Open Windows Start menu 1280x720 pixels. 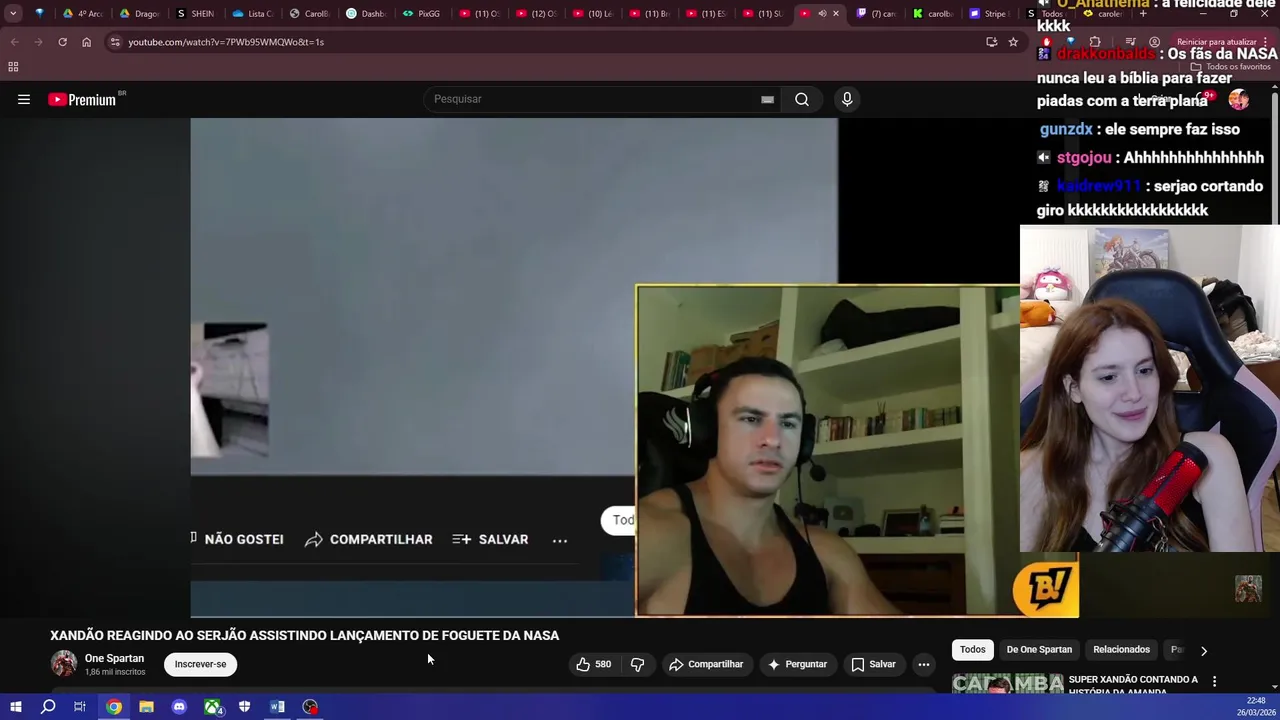point(15,707)
